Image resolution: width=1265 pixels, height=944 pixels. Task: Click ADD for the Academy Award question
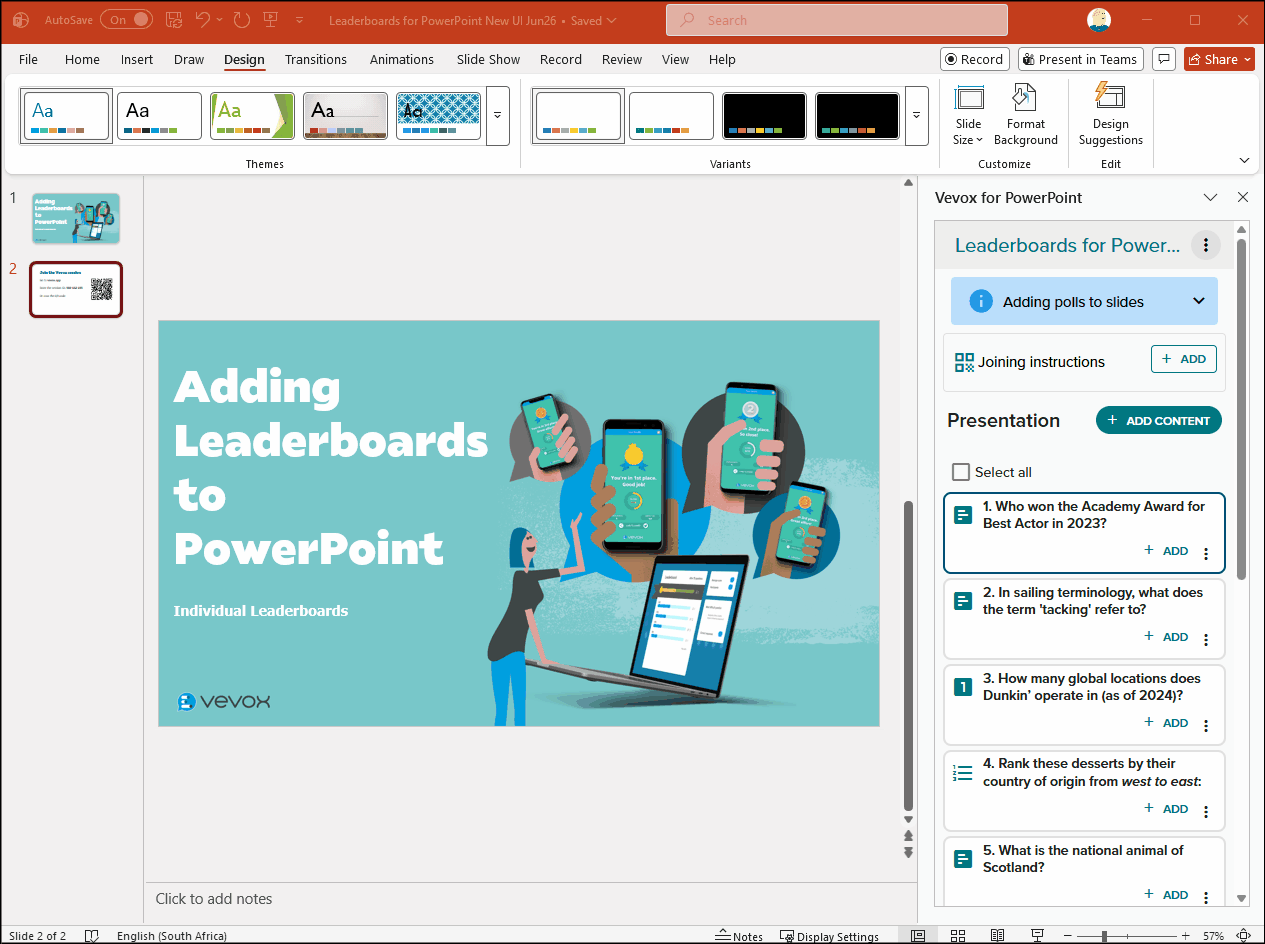[x=1166, y=551]
